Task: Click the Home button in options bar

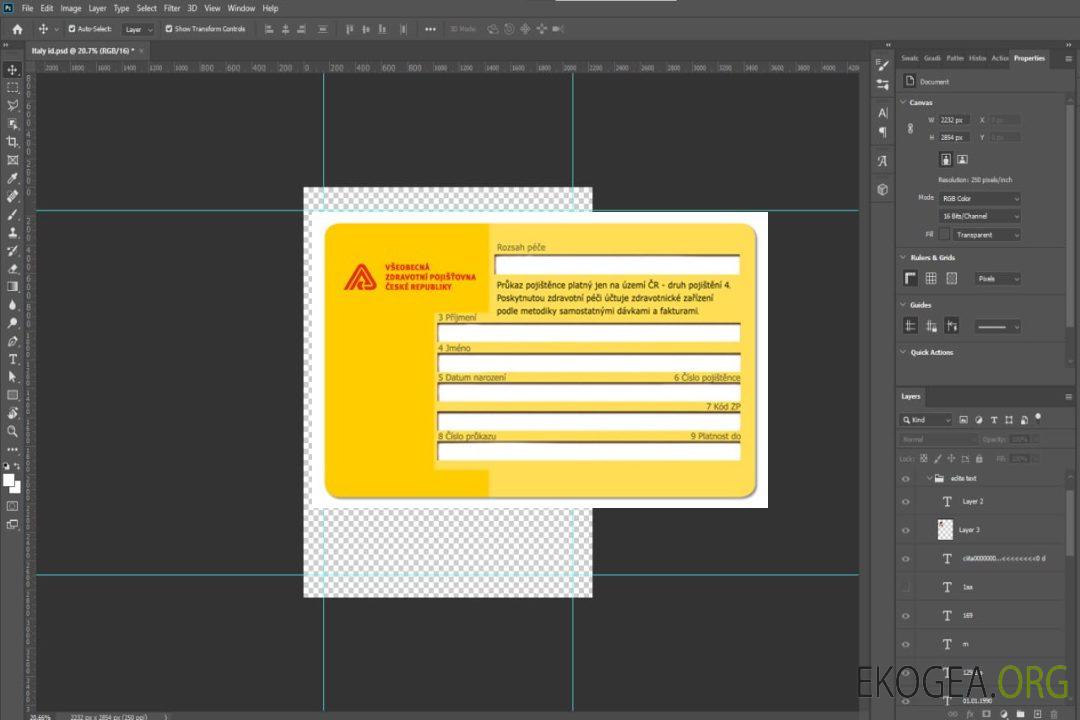Action: pyautogui.click(x=17, y=29)
